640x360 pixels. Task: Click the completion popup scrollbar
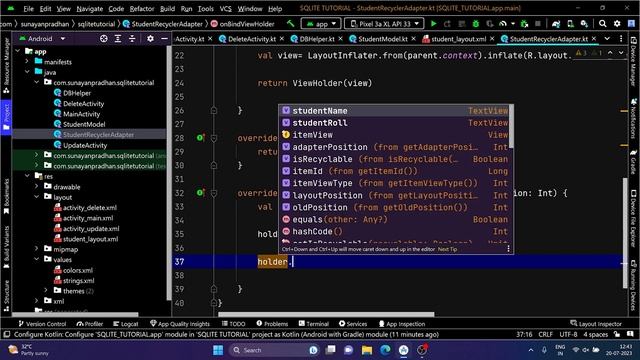click(x=511, y=127)
